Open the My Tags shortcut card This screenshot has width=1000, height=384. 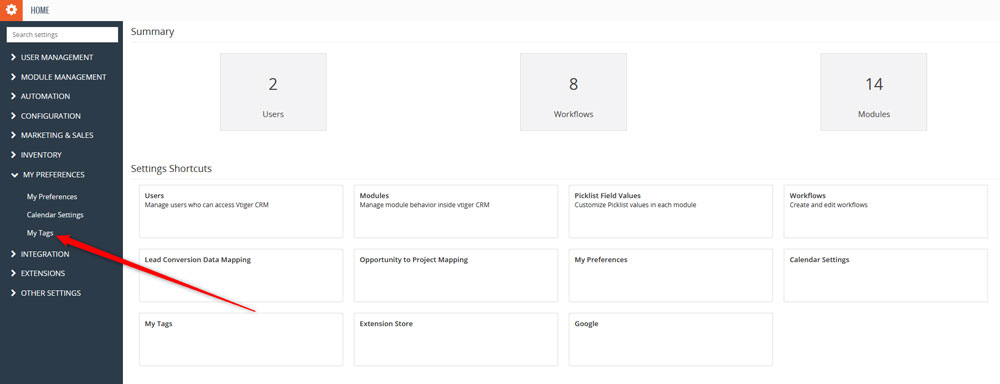(x=241, y=339)
